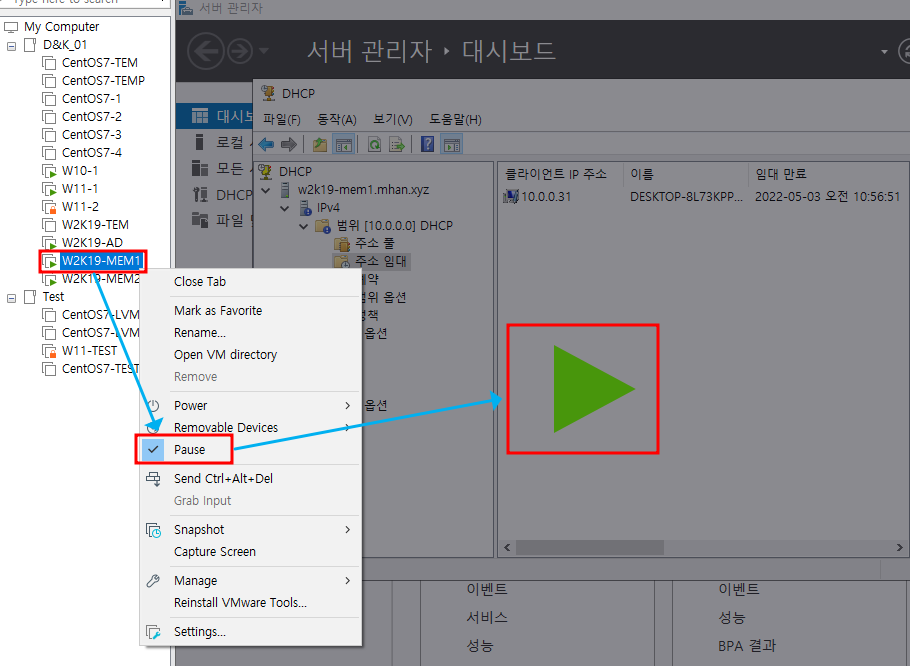The image size is (910, 666).
Task: Open the 보기(V) menu in DHCP window
Action: [x=392, y=120]
